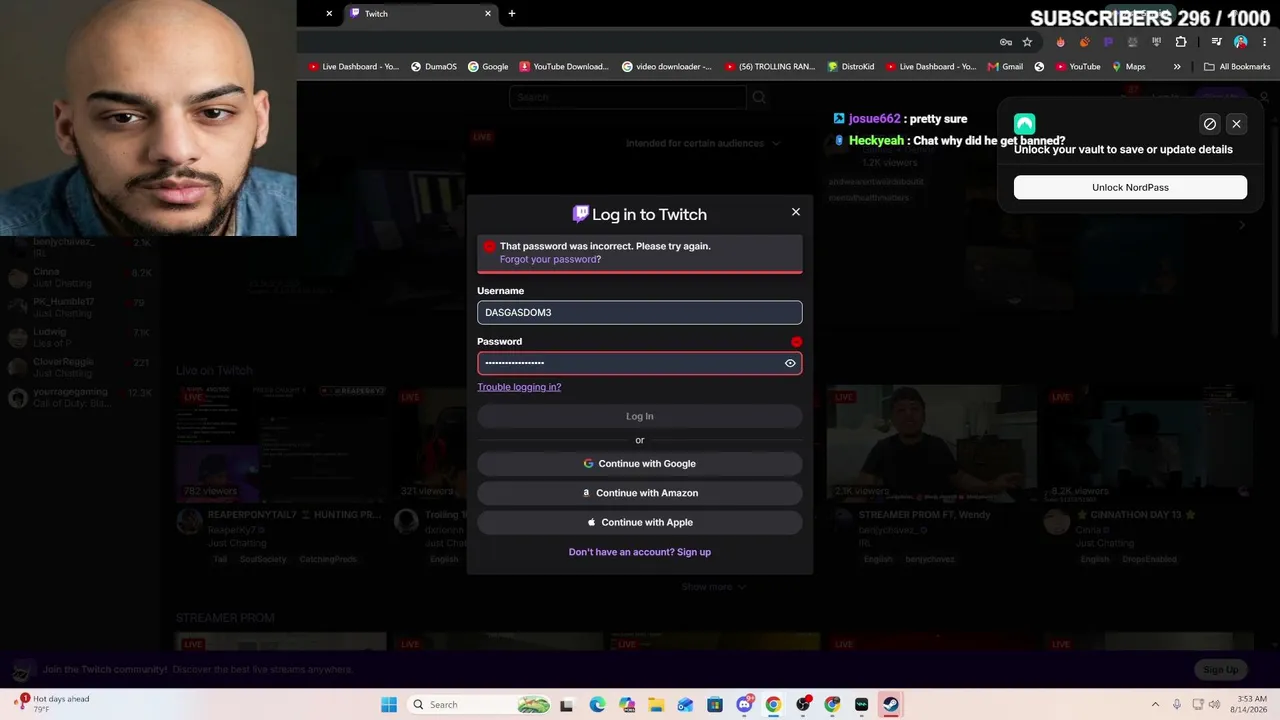Open the TROLLING RAN bookmark
Viewport: 1280px width, 720px height.
770,67
